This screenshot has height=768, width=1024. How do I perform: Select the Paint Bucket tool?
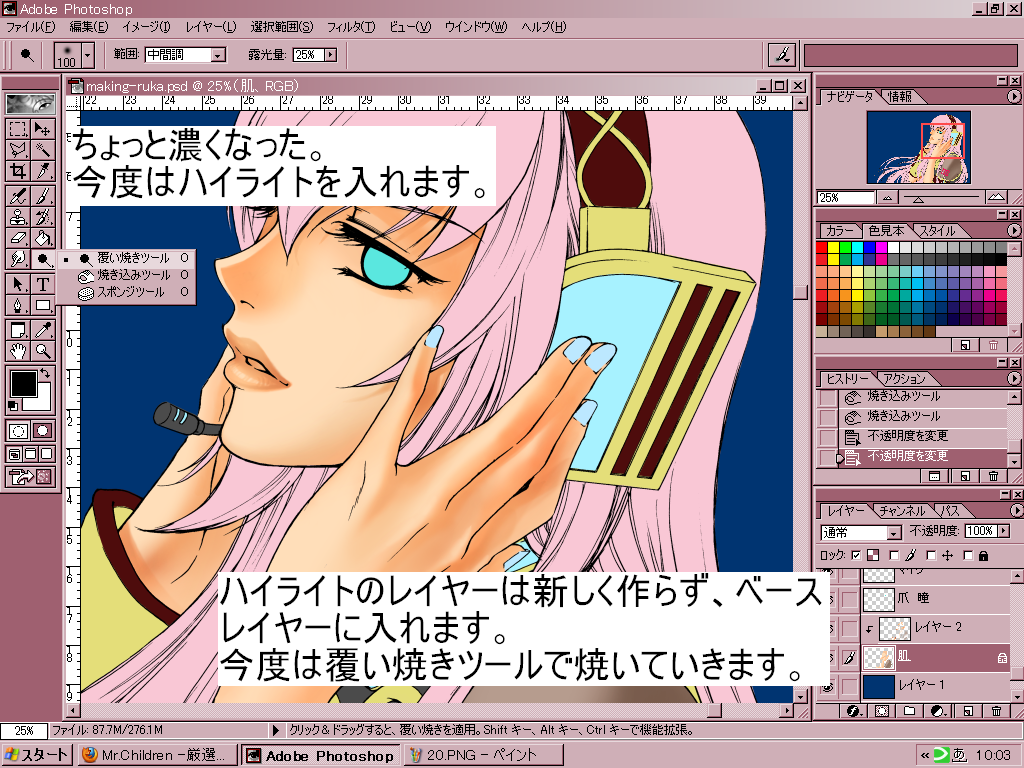[x=43, y=238]
